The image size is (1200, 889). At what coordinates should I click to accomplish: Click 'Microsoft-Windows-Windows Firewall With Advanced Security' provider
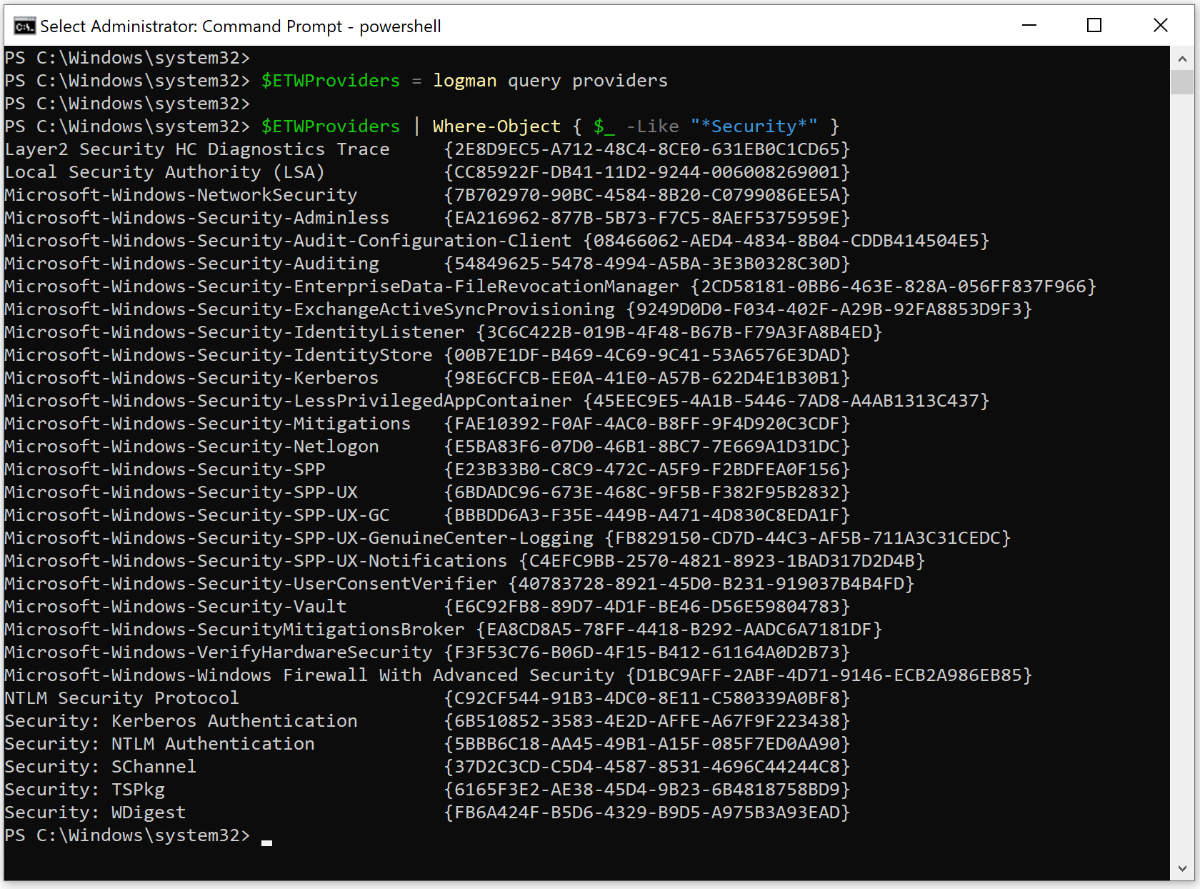click(x=310, y=675)
